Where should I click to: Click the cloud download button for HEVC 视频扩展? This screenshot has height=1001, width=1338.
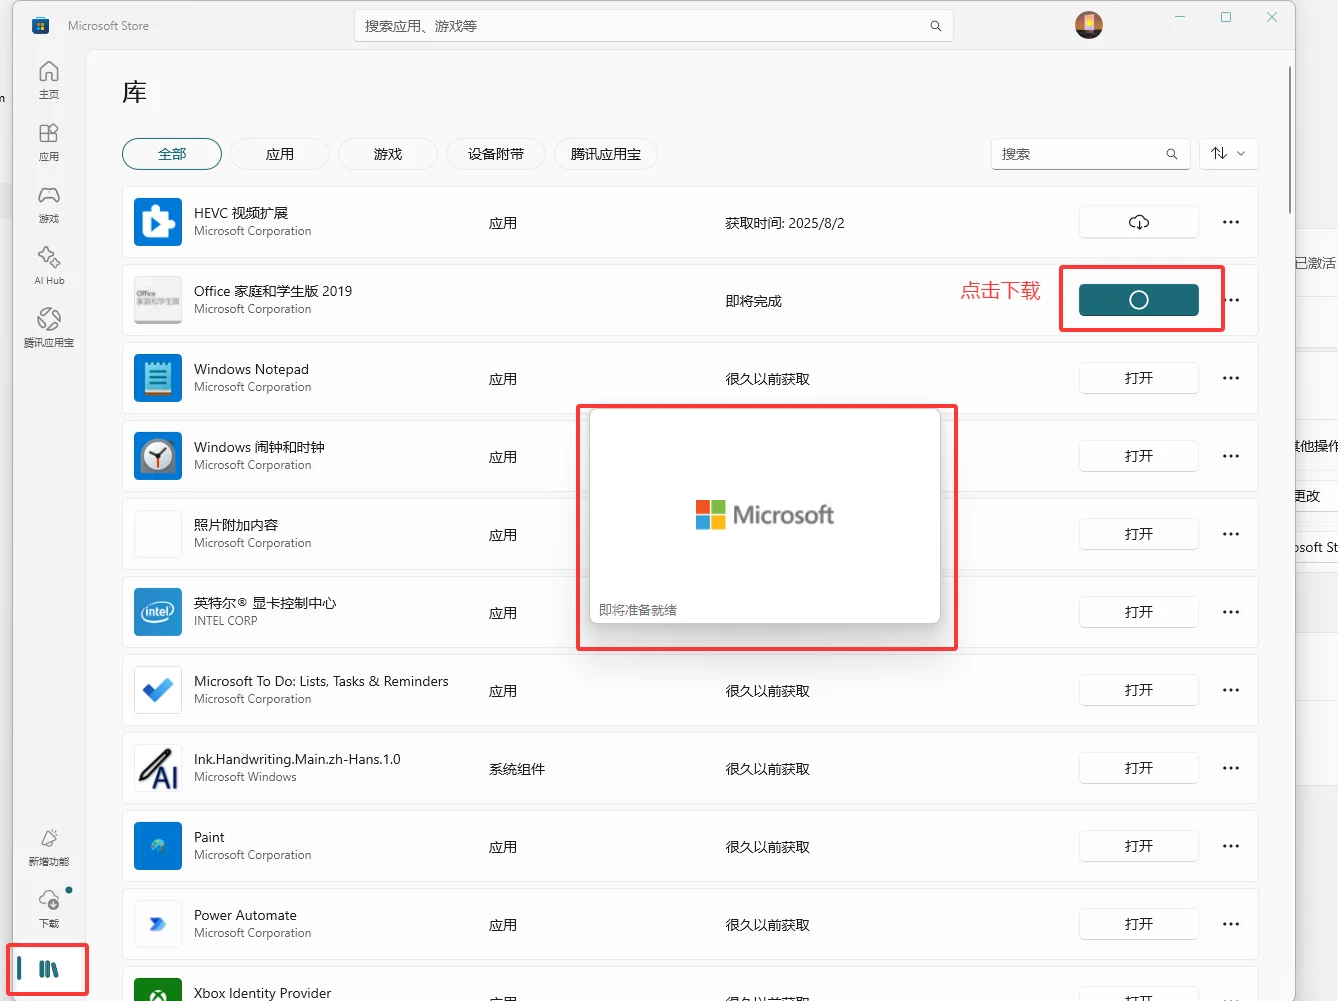tap(1139, 222)
